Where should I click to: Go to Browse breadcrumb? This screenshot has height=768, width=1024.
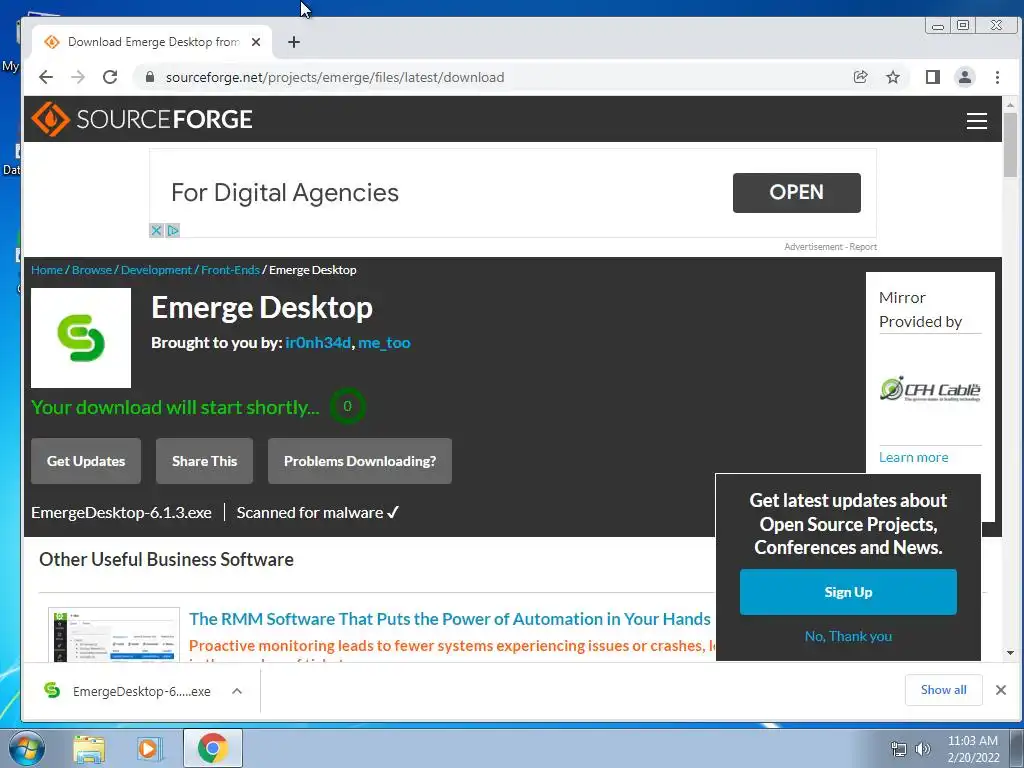(x=91, y=270)
